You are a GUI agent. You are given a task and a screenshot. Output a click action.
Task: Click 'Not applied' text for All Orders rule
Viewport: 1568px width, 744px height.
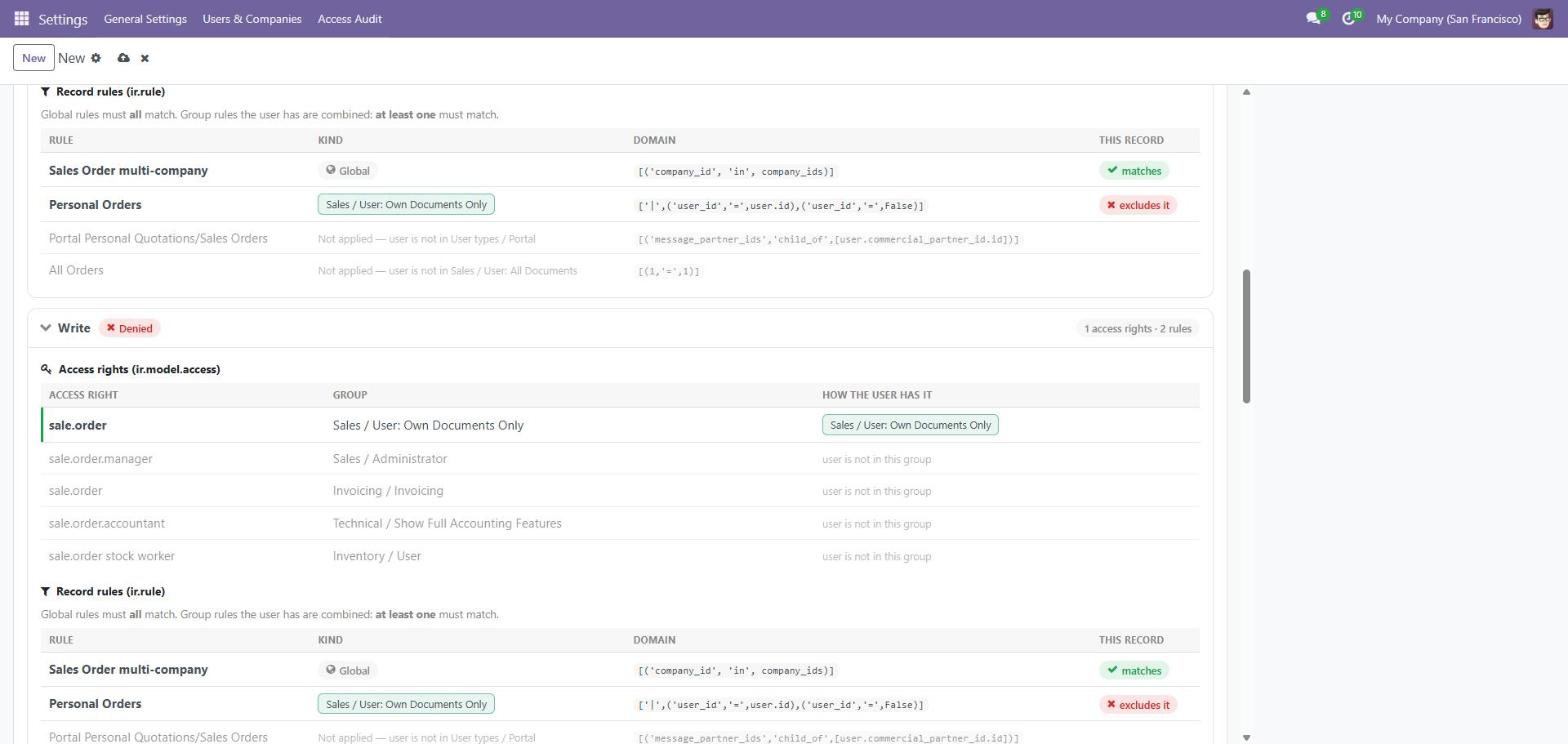(x=447, y=271)
